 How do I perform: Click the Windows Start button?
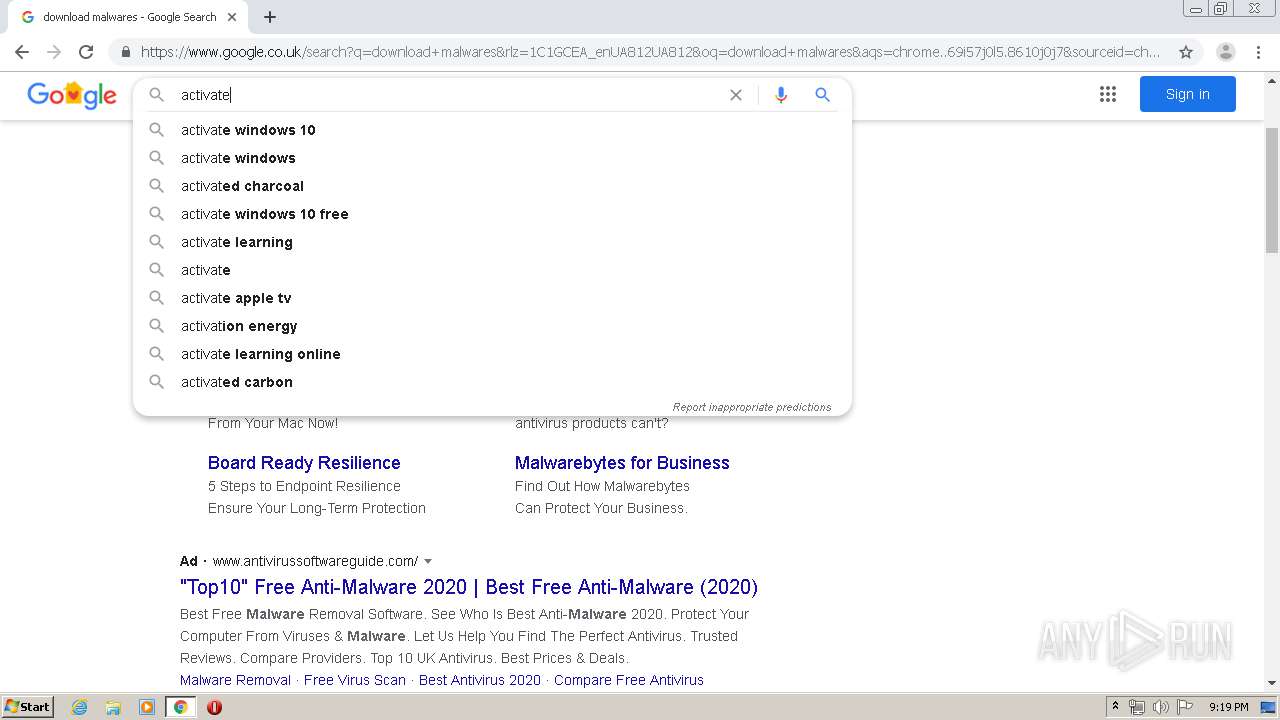pyautogui.click(x=27, y=707)
